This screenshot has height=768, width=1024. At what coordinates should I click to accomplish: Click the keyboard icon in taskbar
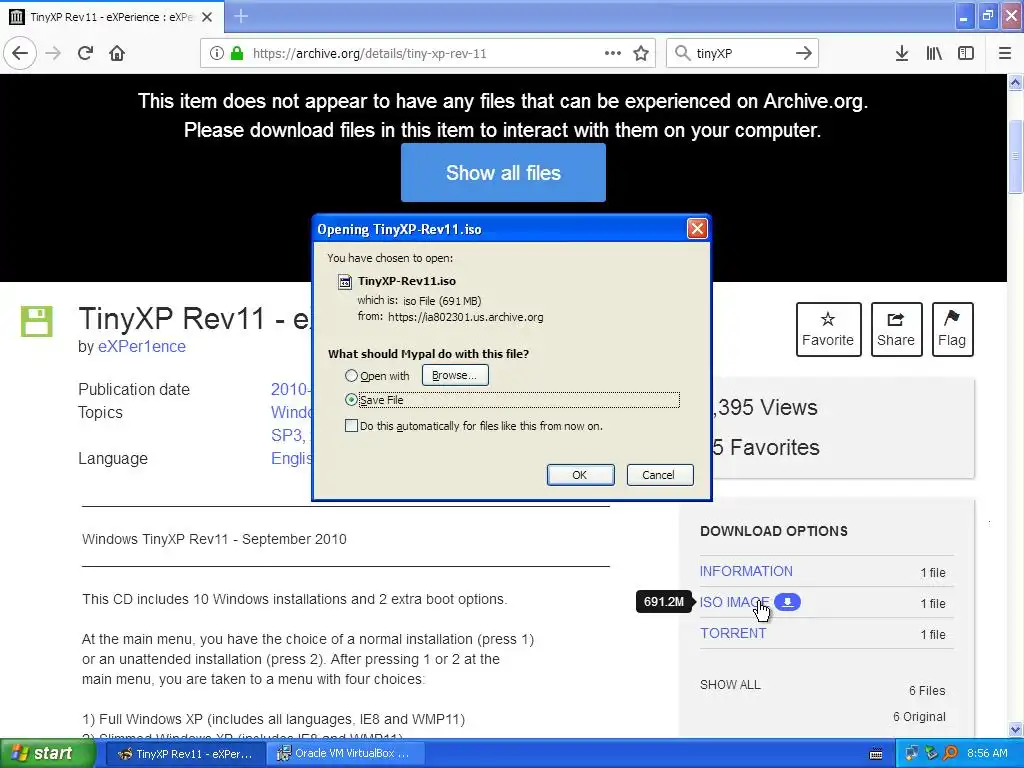tap(876, 754)
